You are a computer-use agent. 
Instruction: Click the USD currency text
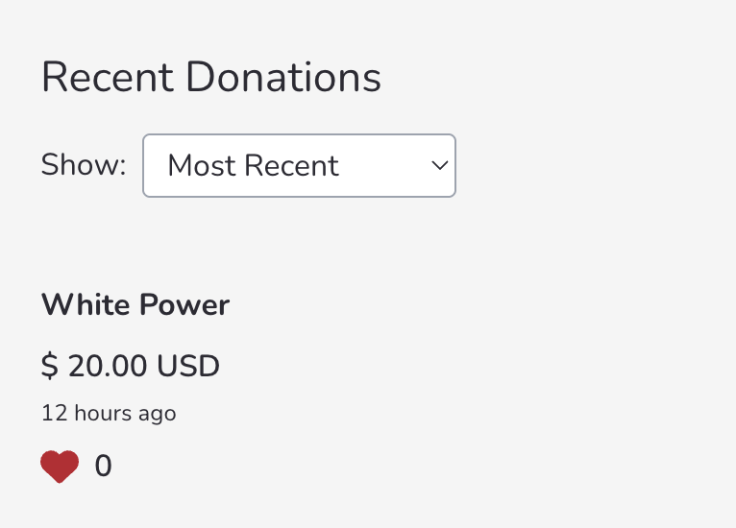tap(188, 366)
